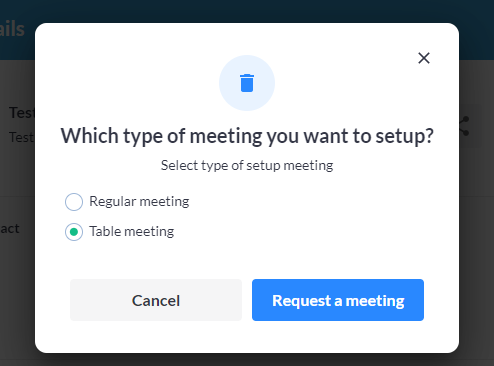This screenshot has width=494, height=366.
Task: Click the blue trash can icon
Action: coord(247,83)
